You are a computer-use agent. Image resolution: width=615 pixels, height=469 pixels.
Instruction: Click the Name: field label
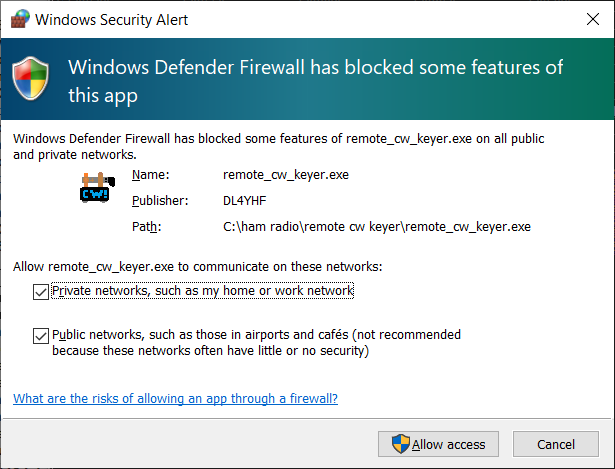point(150,175)
